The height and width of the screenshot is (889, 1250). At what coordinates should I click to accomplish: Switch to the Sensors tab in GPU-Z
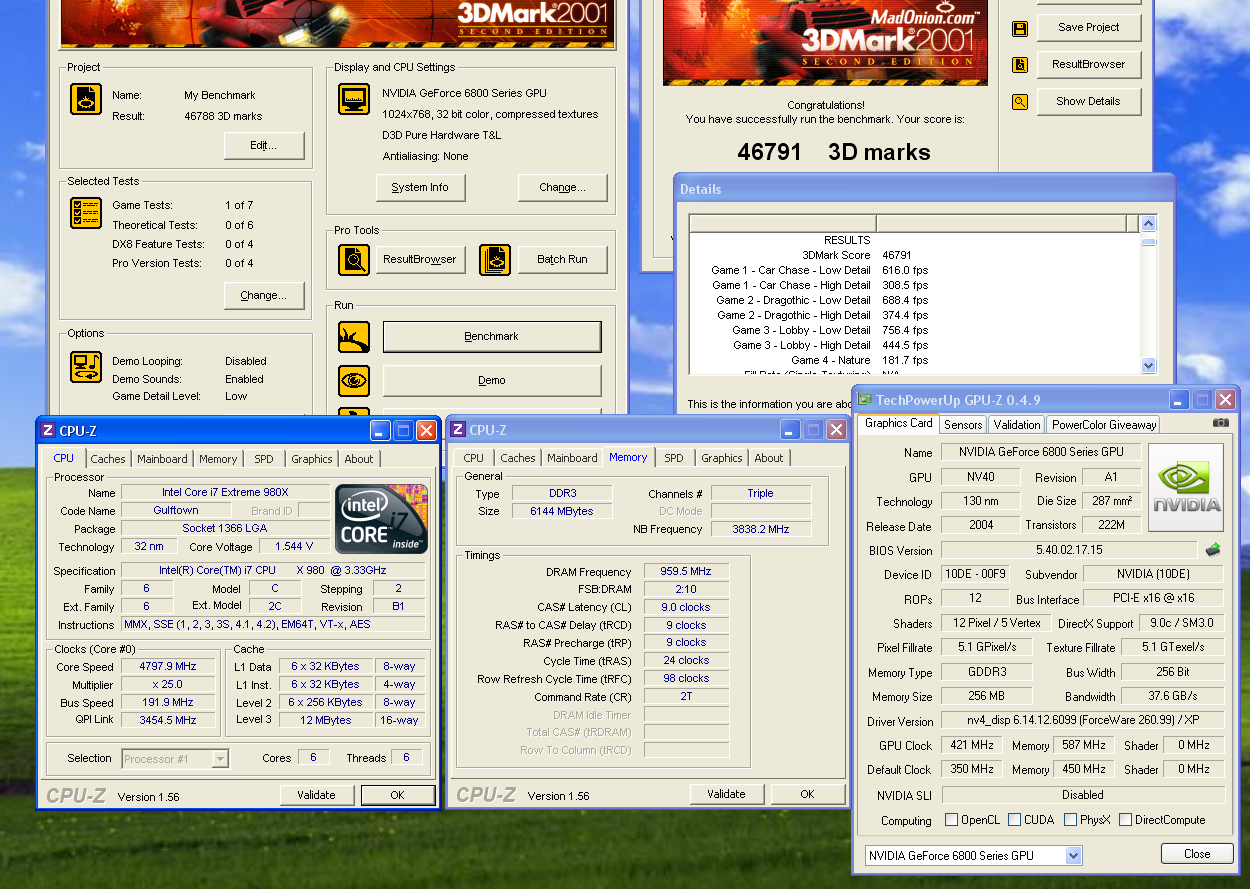(x=963, y=425)
